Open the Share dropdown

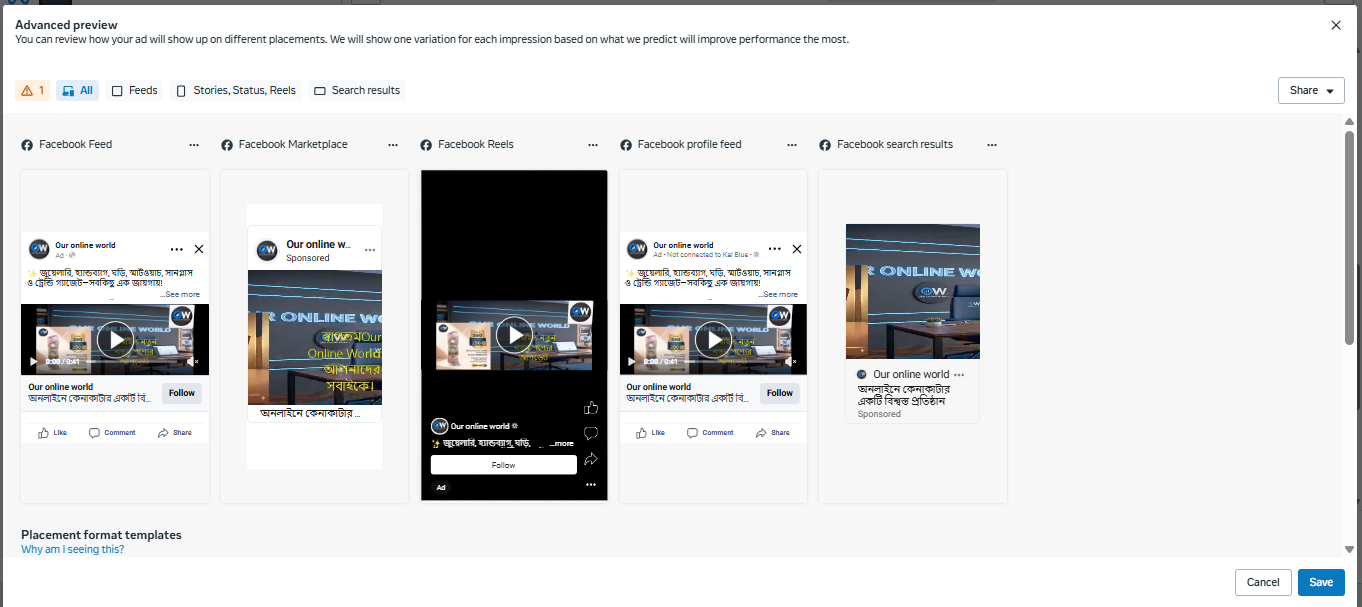1311,90
